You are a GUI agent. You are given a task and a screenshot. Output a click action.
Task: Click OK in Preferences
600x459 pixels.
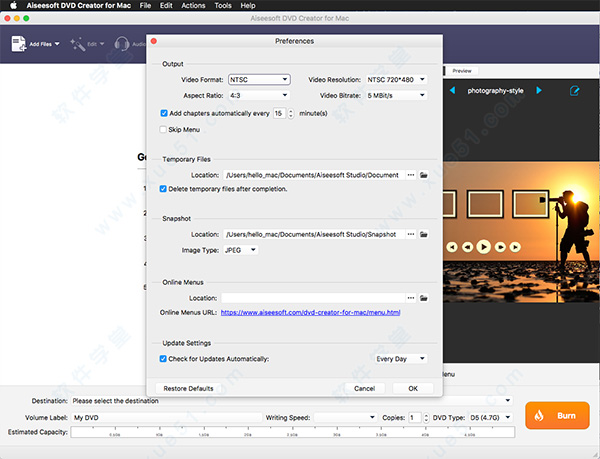413,388
